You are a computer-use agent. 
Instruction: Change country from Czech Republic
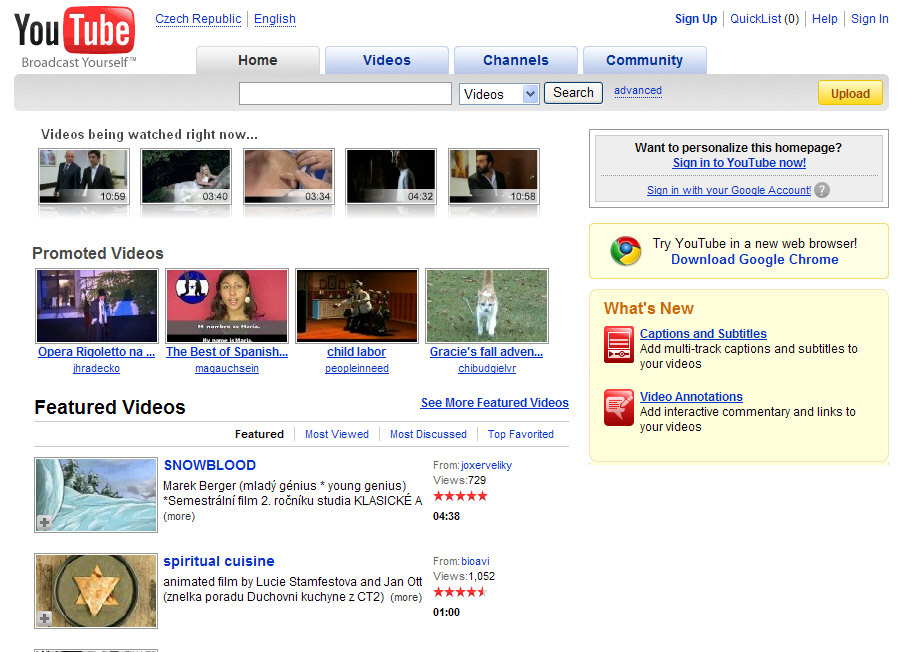coord(198,19)
